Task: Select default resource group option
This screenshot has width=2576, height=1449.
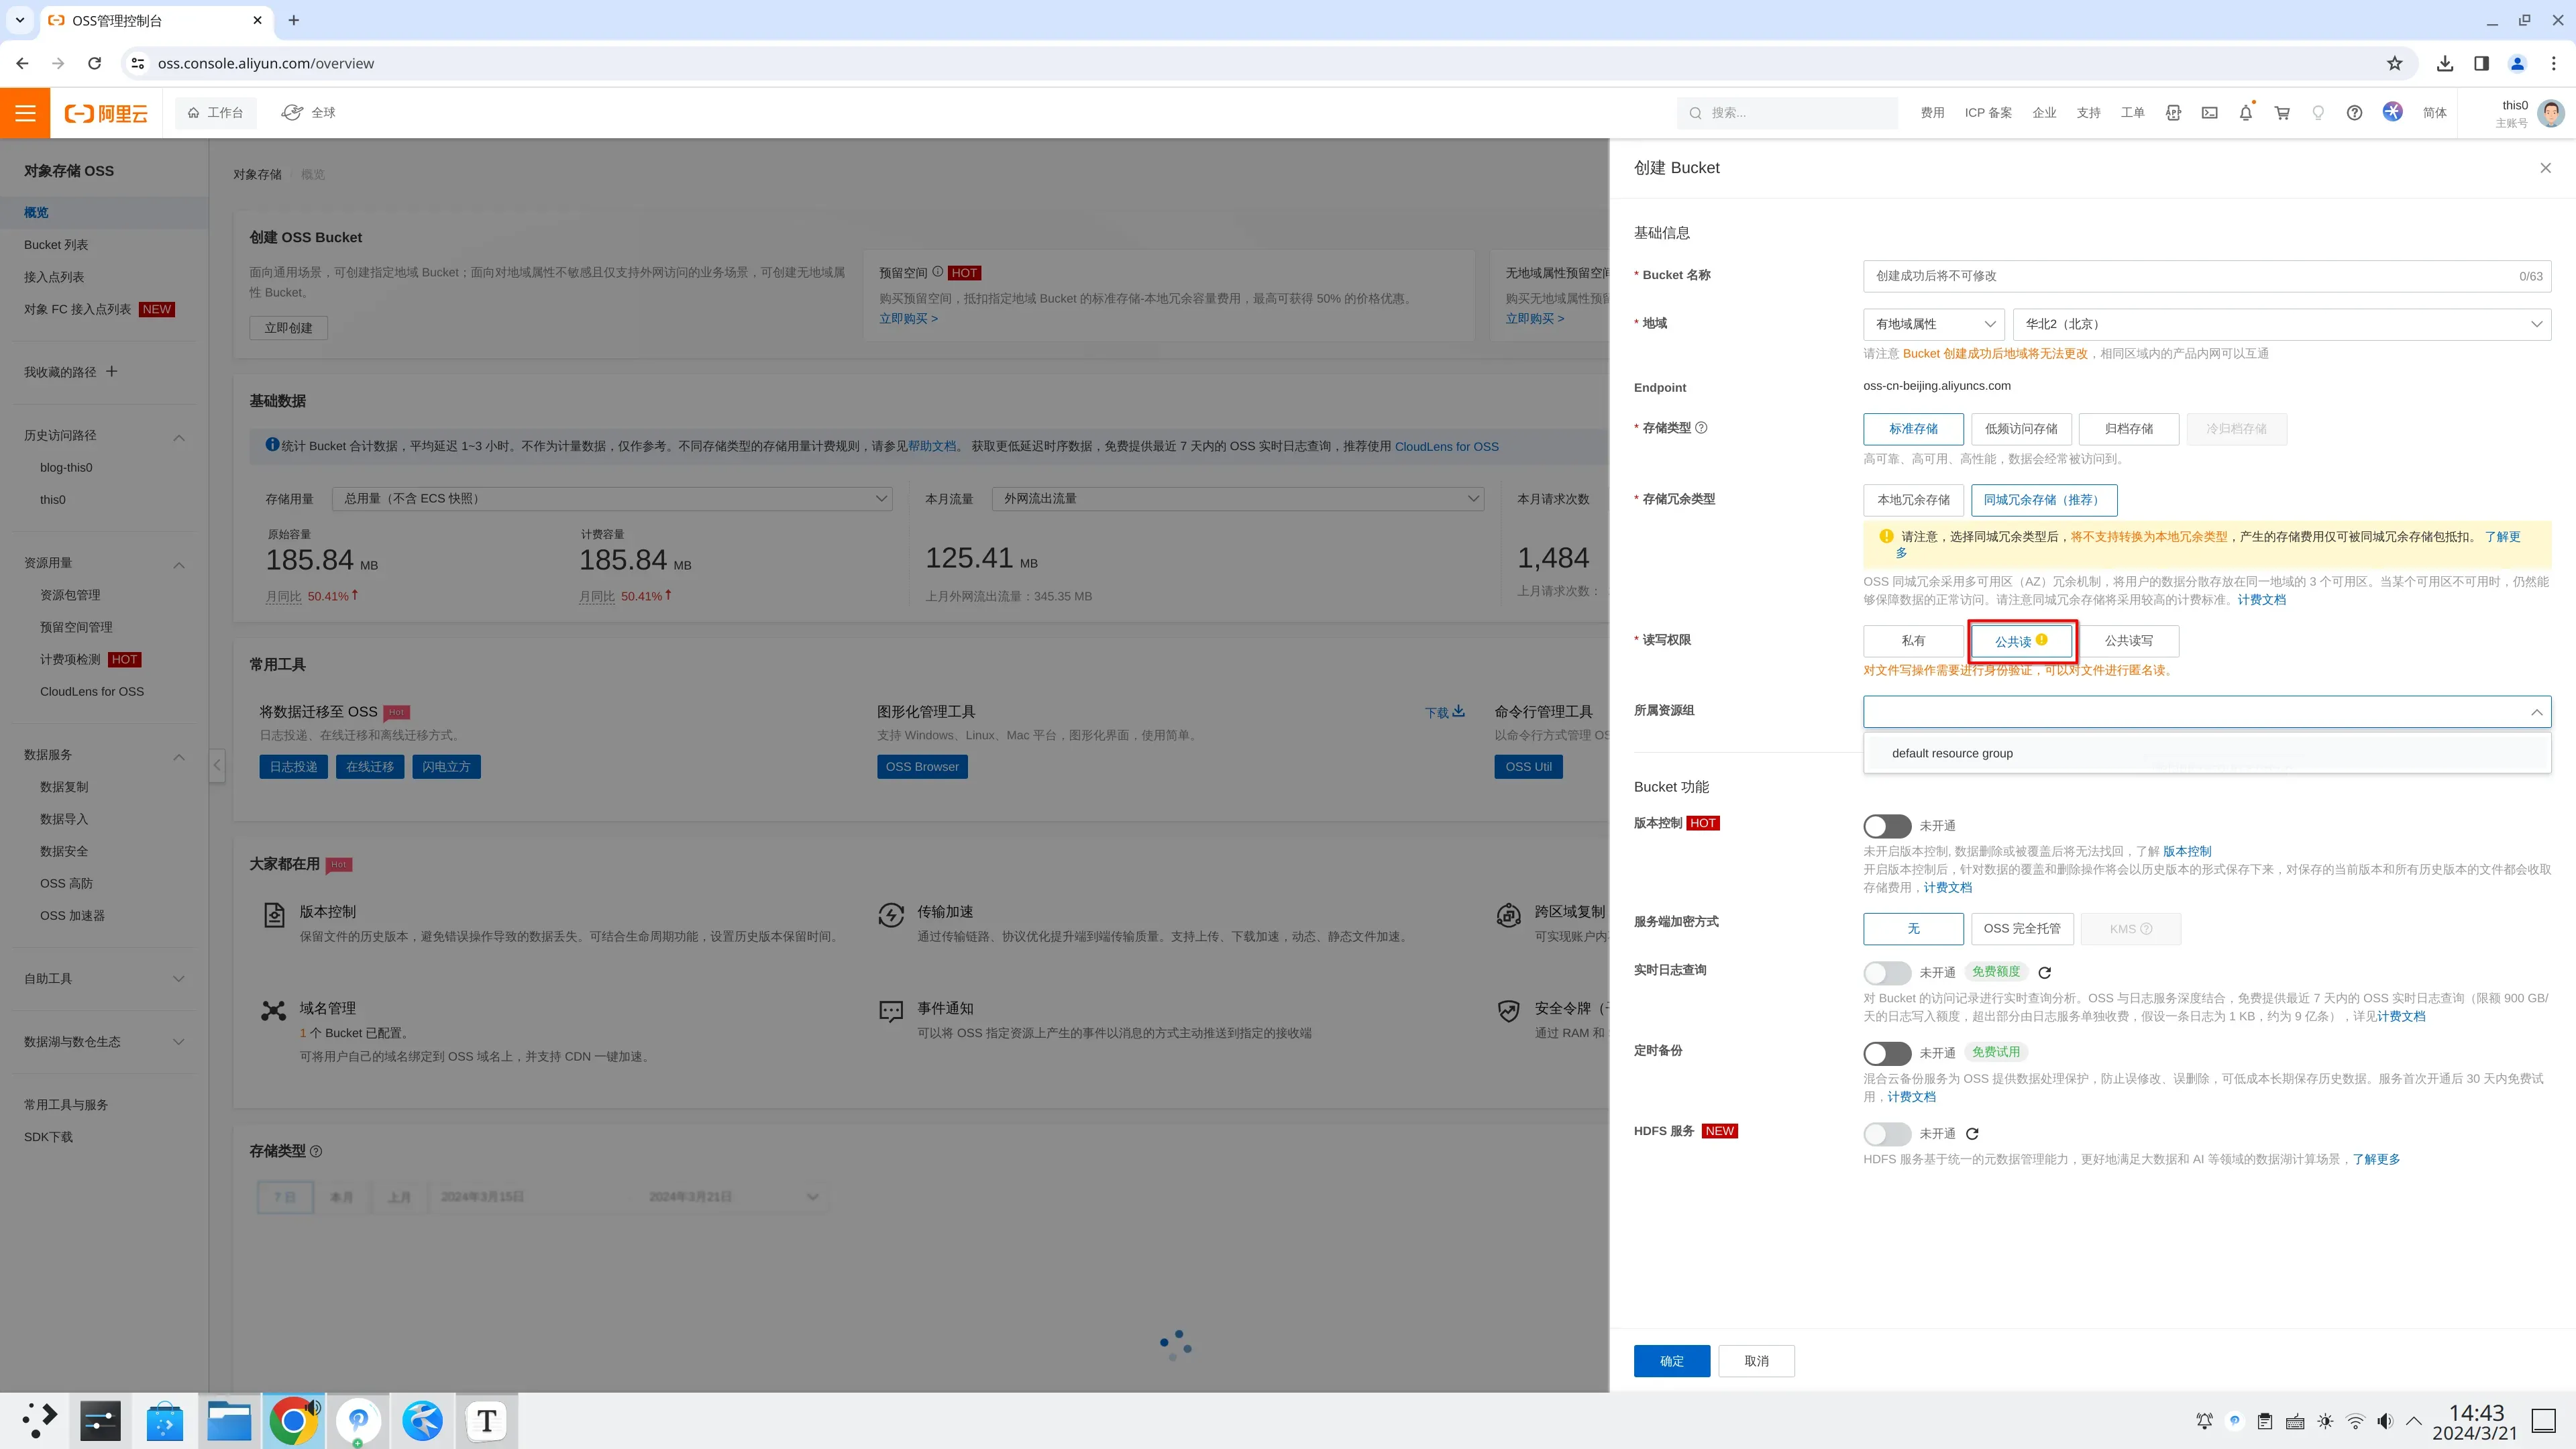Action: (1952, 753)
